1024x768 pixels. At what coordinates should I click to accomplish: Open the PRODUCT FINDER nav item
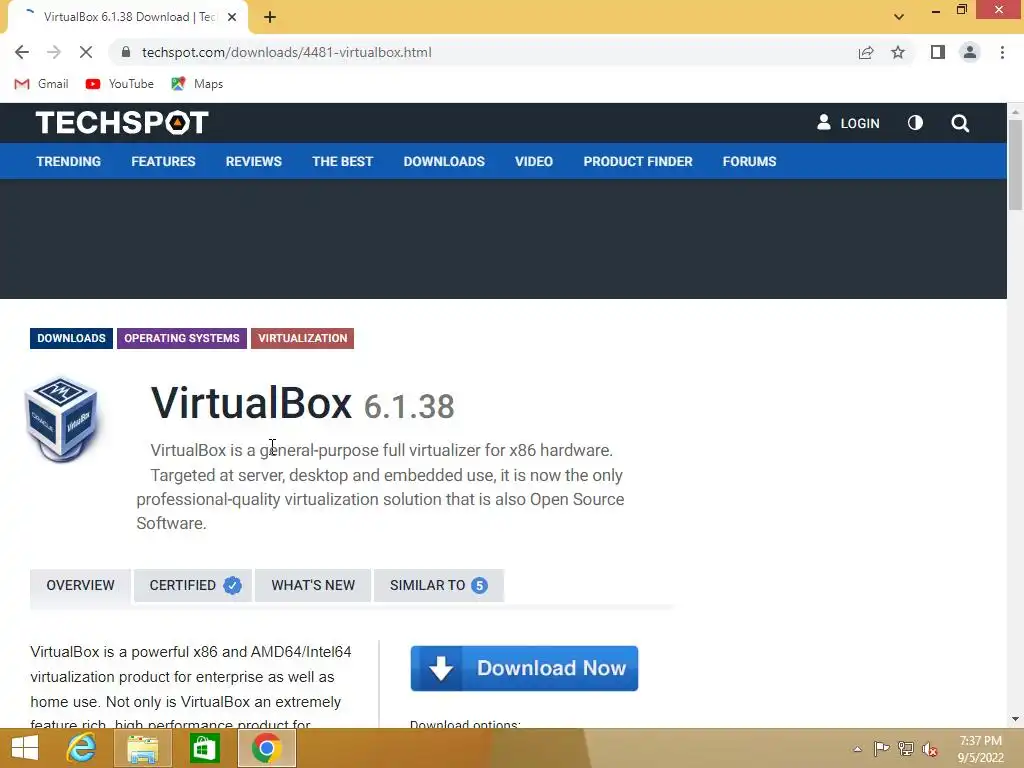tap(637, 161)
